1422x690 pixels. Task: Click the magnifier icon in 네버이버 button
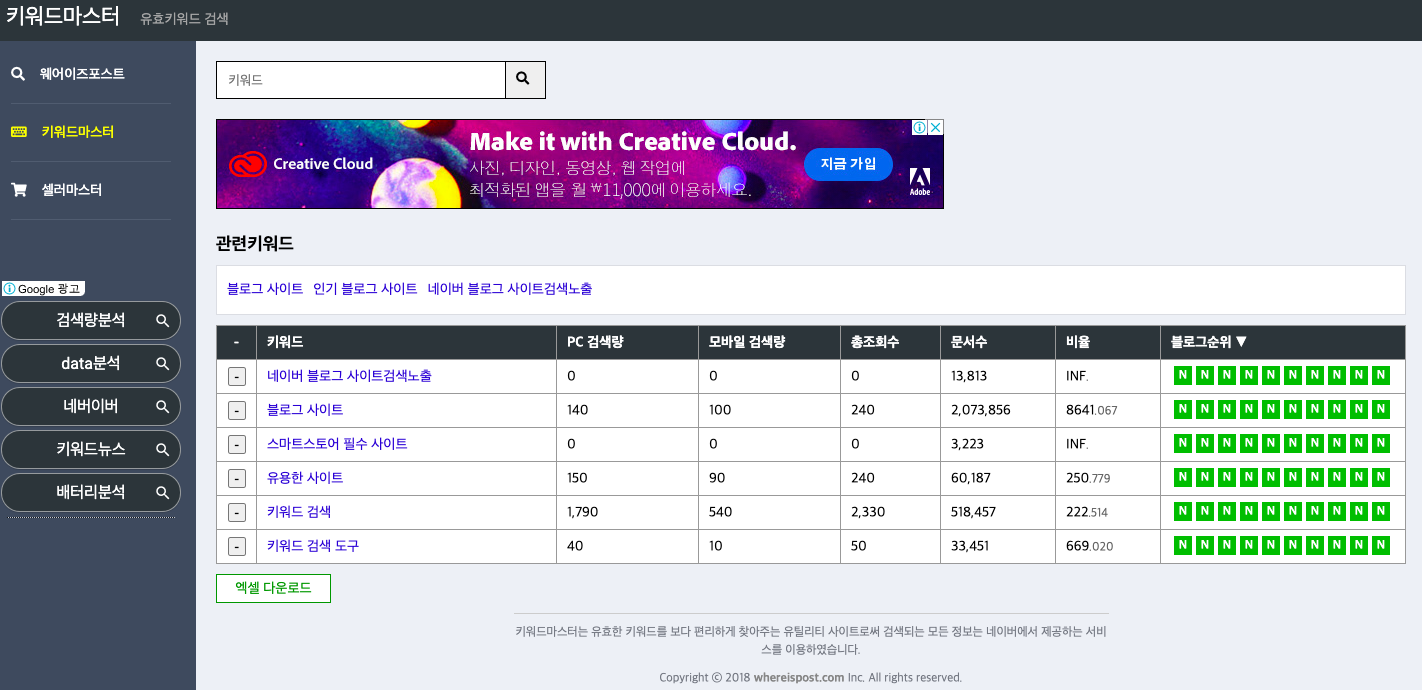click(162, 406)
